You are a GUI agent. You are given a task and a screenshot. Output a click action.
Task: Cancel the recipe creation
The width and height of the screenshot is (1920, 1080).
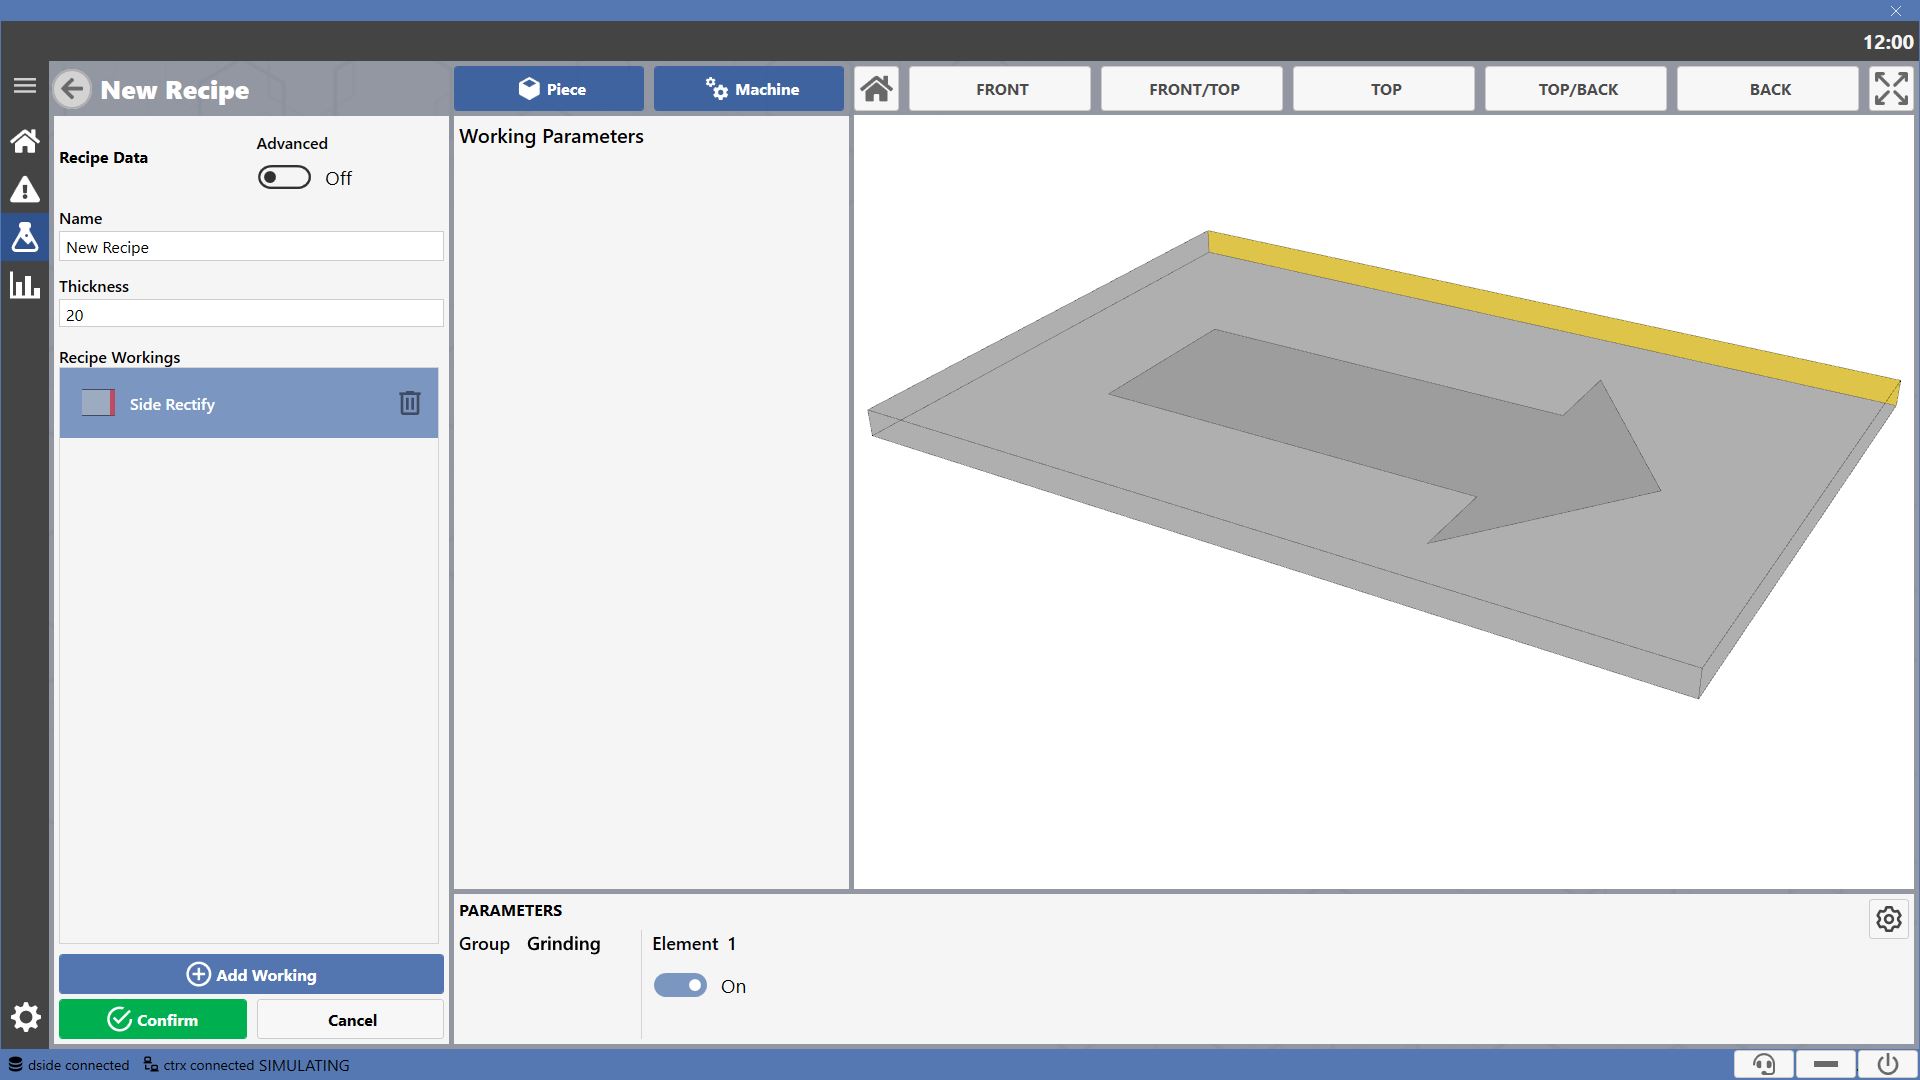point(351,1019)
